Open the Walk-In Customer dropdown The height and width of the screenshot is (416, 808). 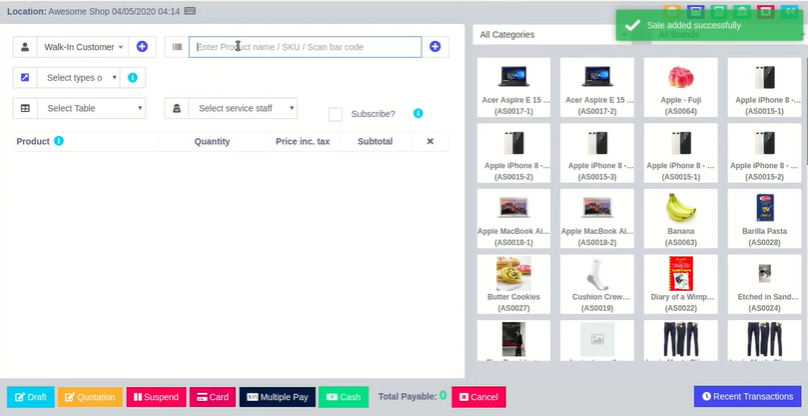pyautogui.click(x=84, y=47)
